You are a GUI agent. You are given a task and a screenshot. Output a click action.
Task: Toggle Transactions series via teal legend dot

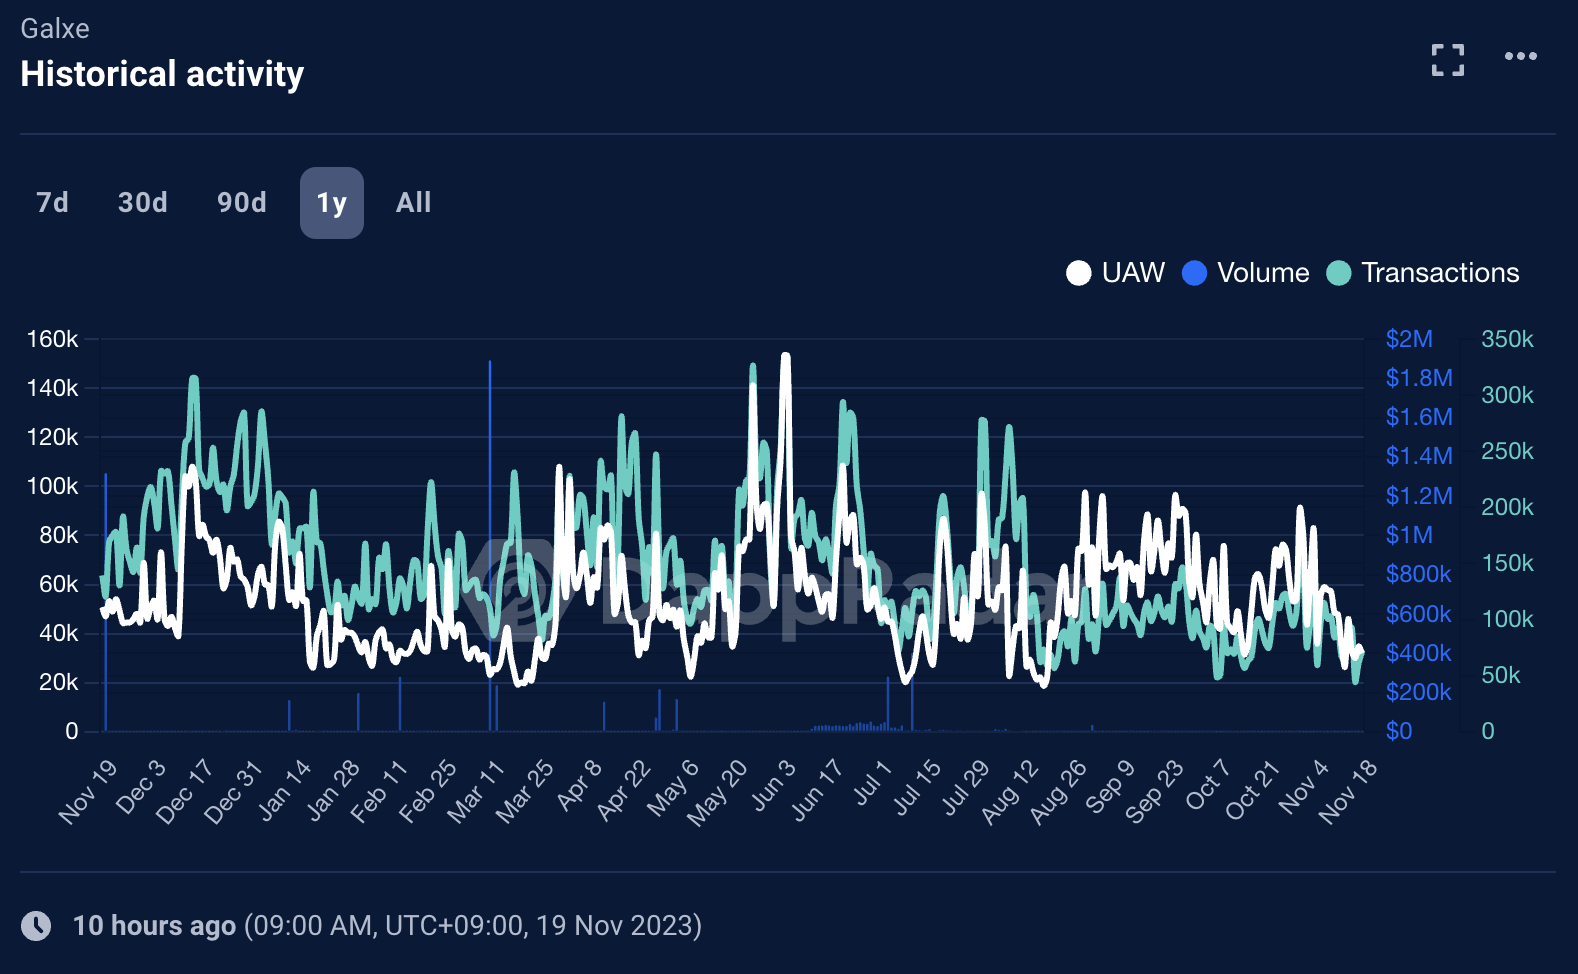(1338, 273)
